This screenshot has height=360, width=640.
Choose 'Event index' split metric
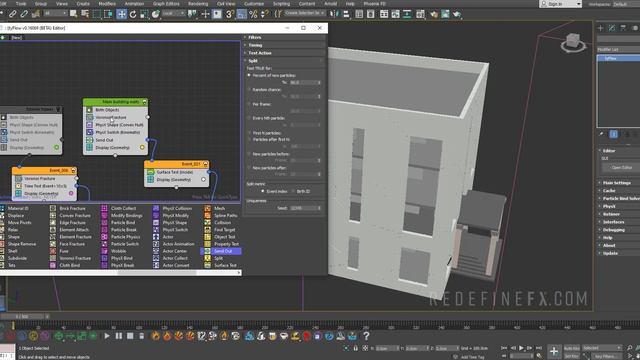tap(274, 191)
